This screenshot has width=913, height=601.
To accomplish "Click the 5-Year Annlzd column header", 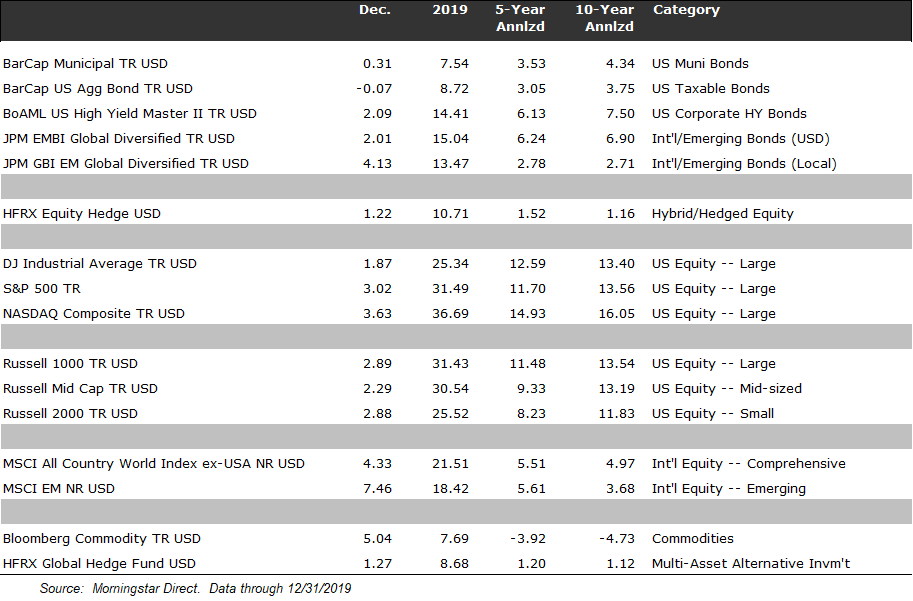I will point(520,18).
